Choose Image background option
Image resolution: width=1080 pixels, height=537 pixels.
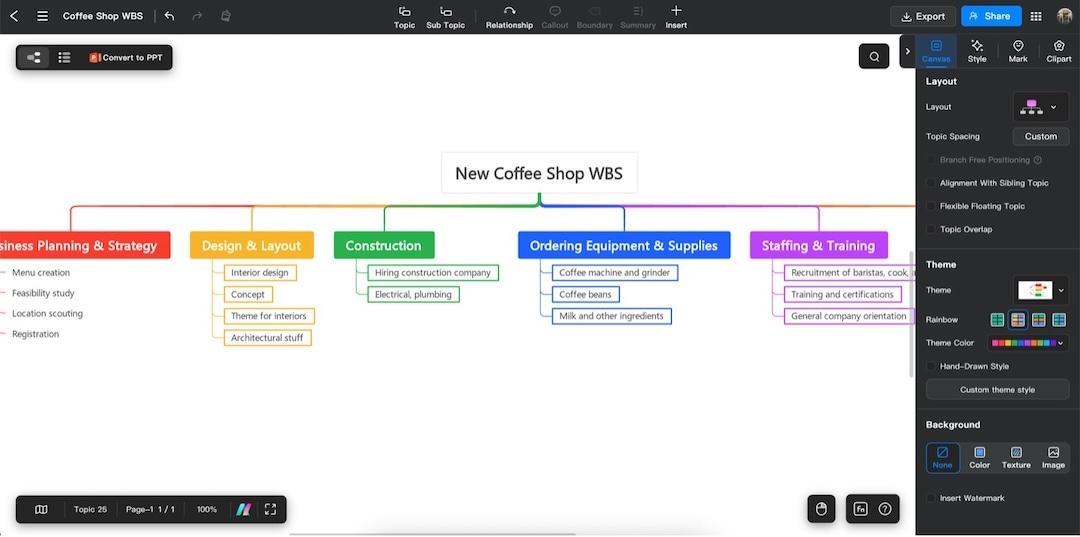point(1053,458)
